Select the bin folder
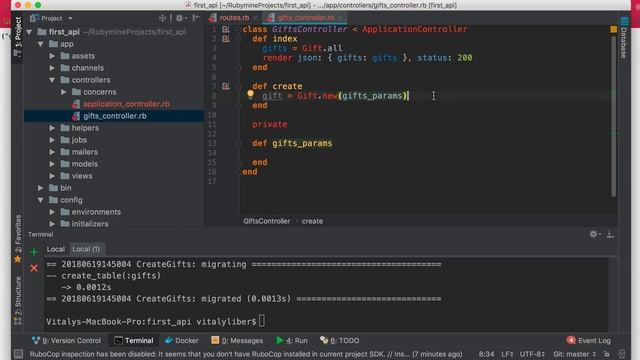640x360 pixels. pos(65,188)
